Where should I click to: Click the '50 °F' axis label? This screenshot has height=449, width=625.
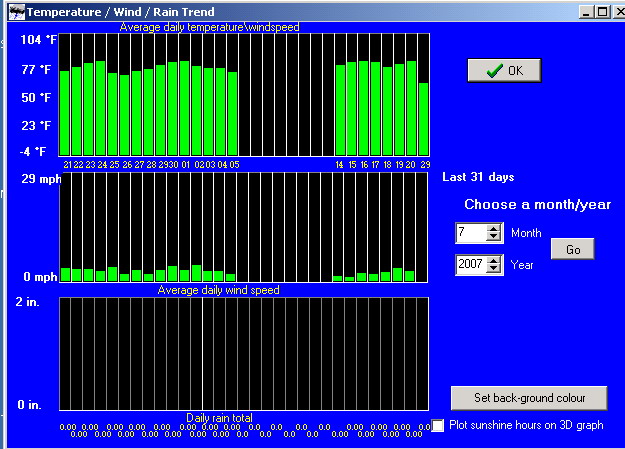click(x=36, y=97)
